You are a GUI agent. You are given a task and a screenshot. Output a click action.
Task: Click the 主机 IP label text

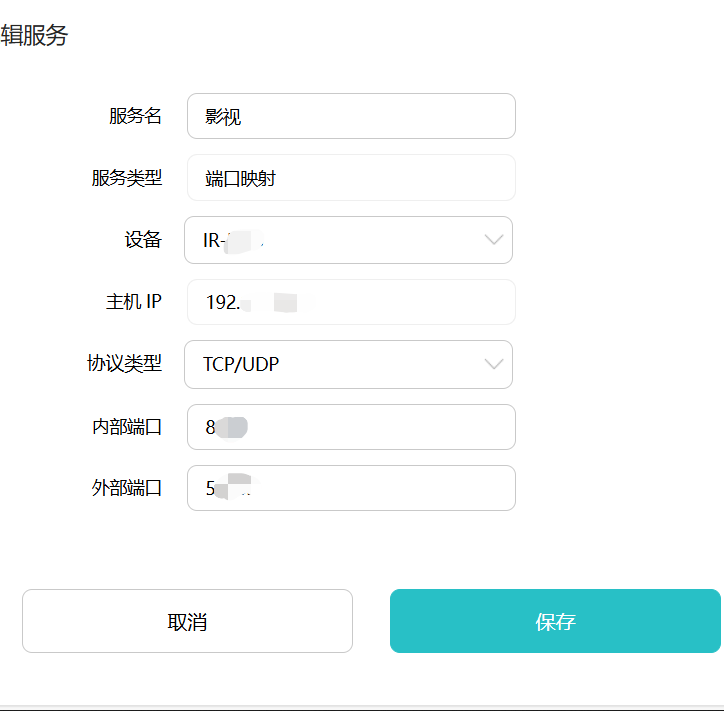tap(133, 302)
